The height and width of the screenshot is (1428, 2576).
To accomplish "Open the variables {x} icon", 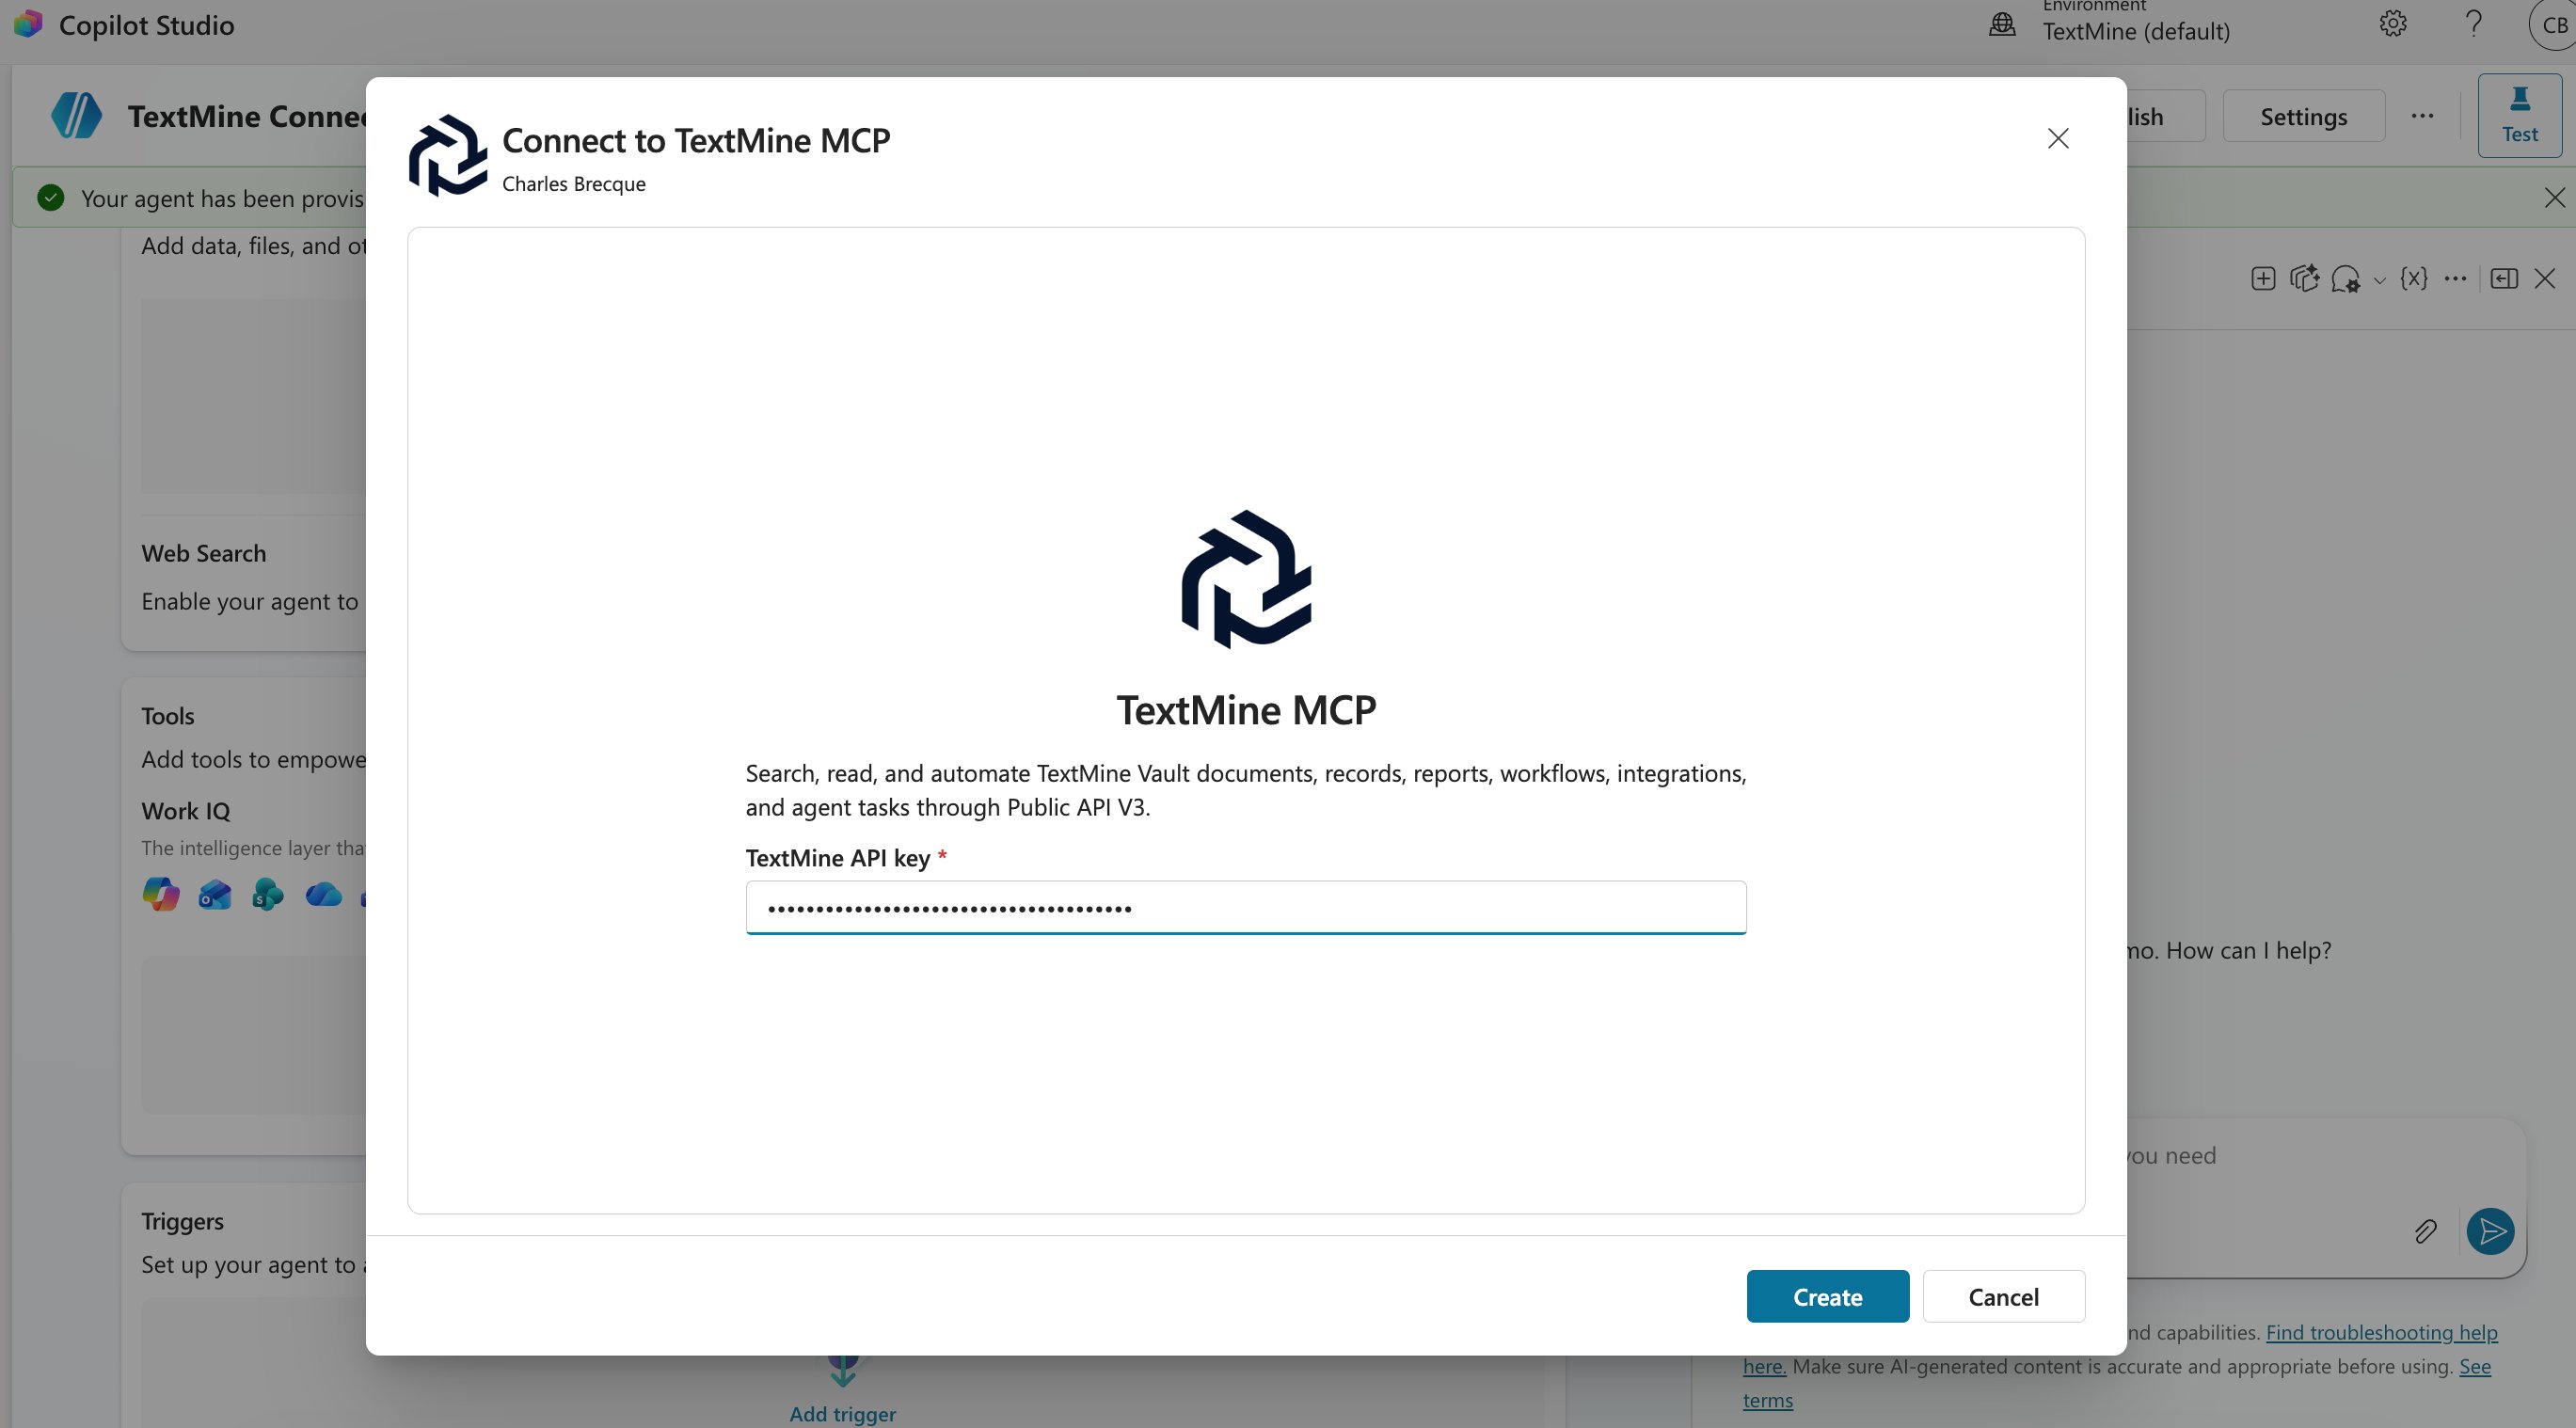I will pos(2413,278).
